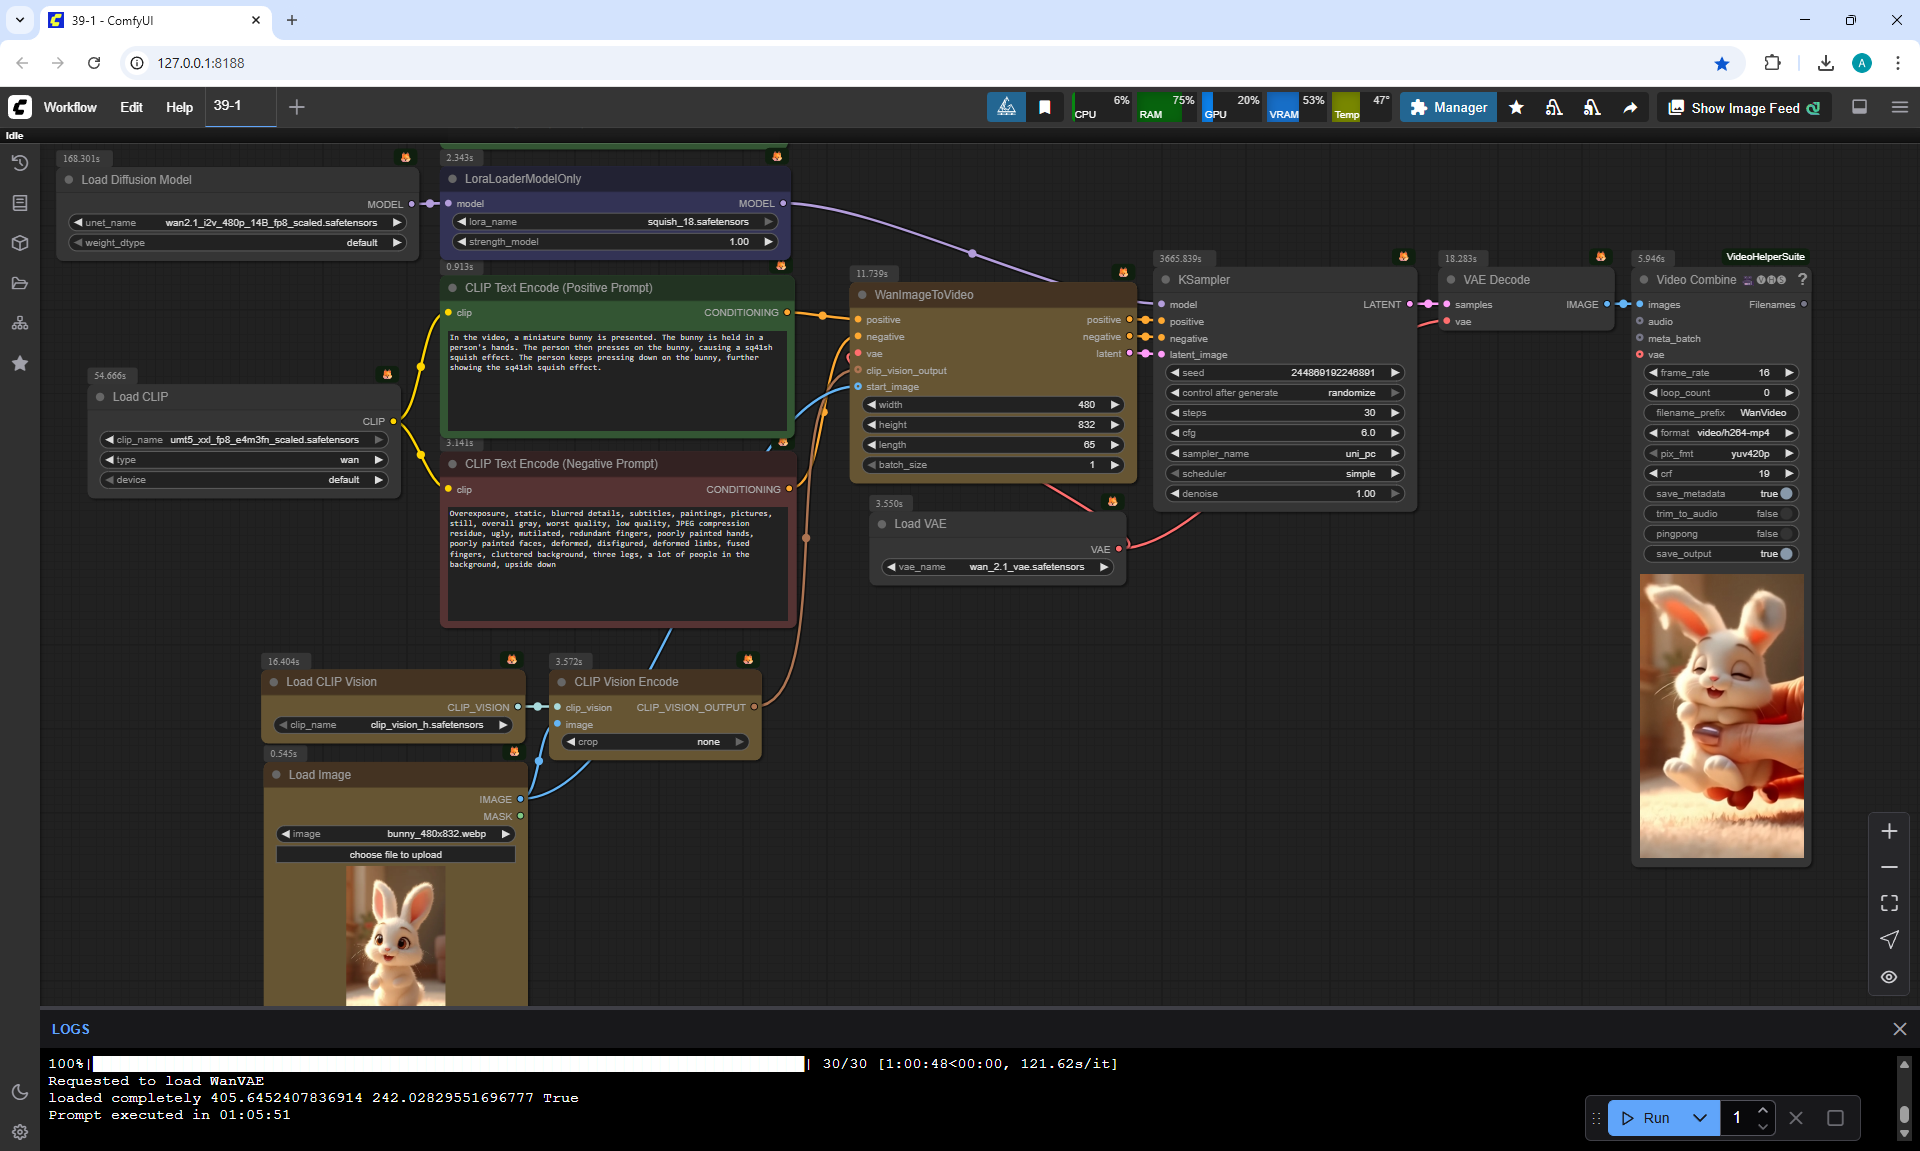Toggle link visibility eye icon
This screenshot has width=1920, height=1151.
click(x=1888, y=977)
